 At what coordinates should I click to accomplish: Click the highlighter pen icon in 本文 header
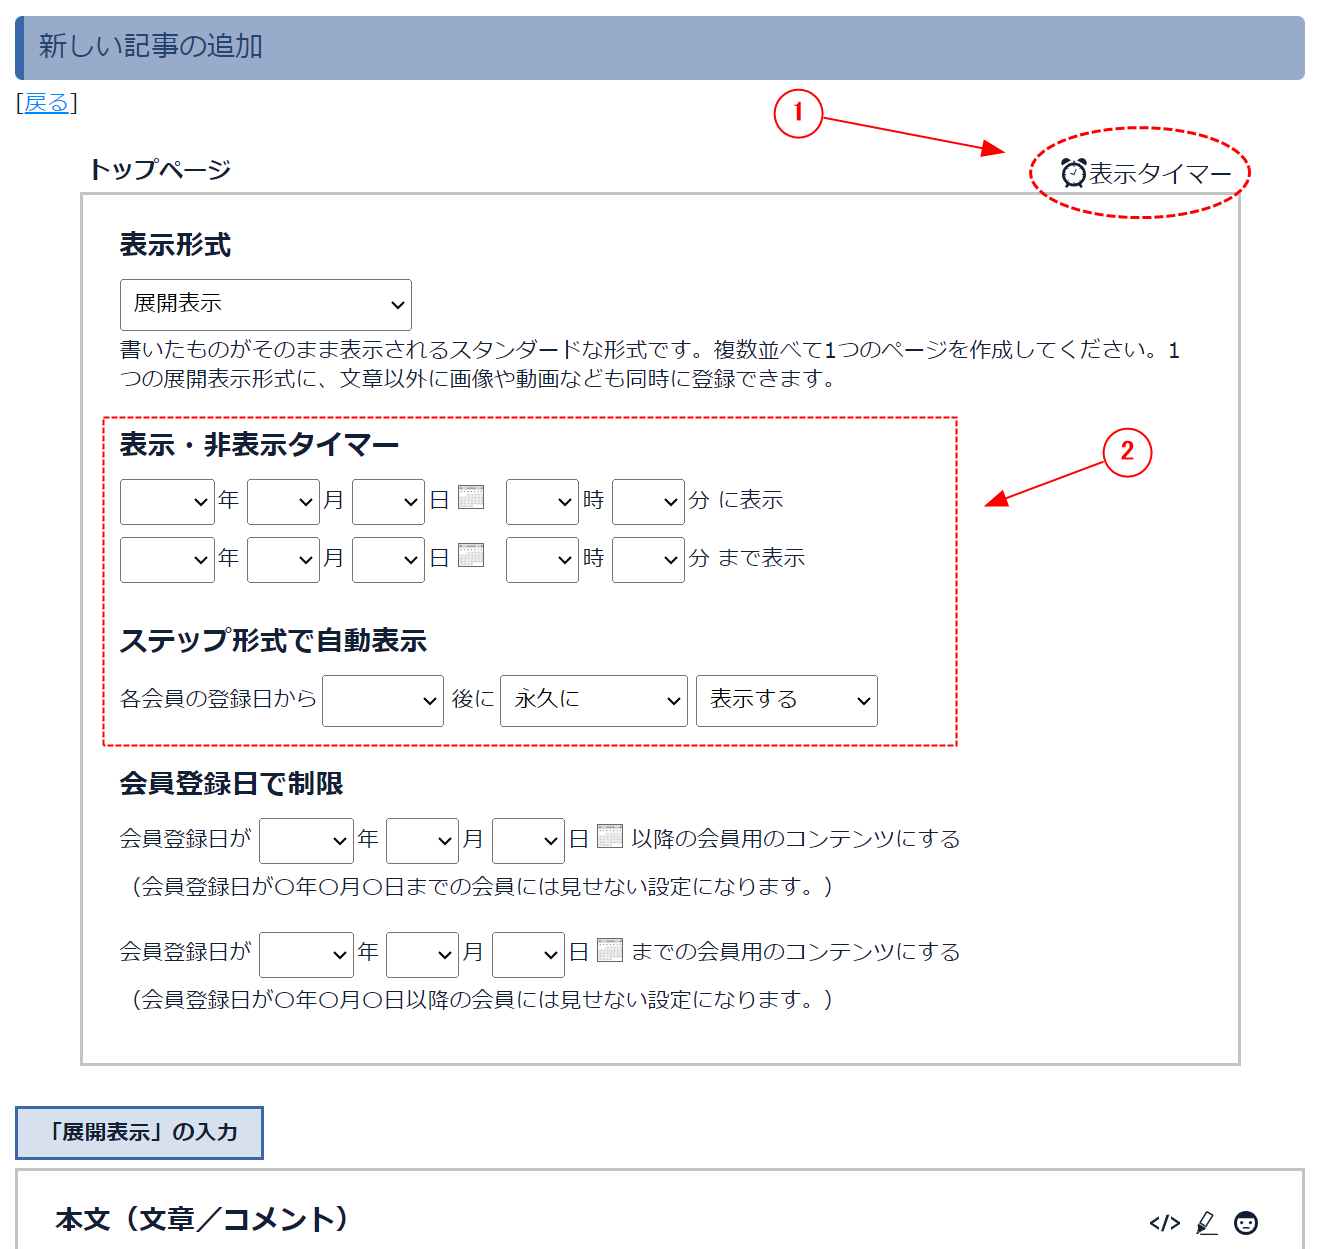point(1206,1222)
